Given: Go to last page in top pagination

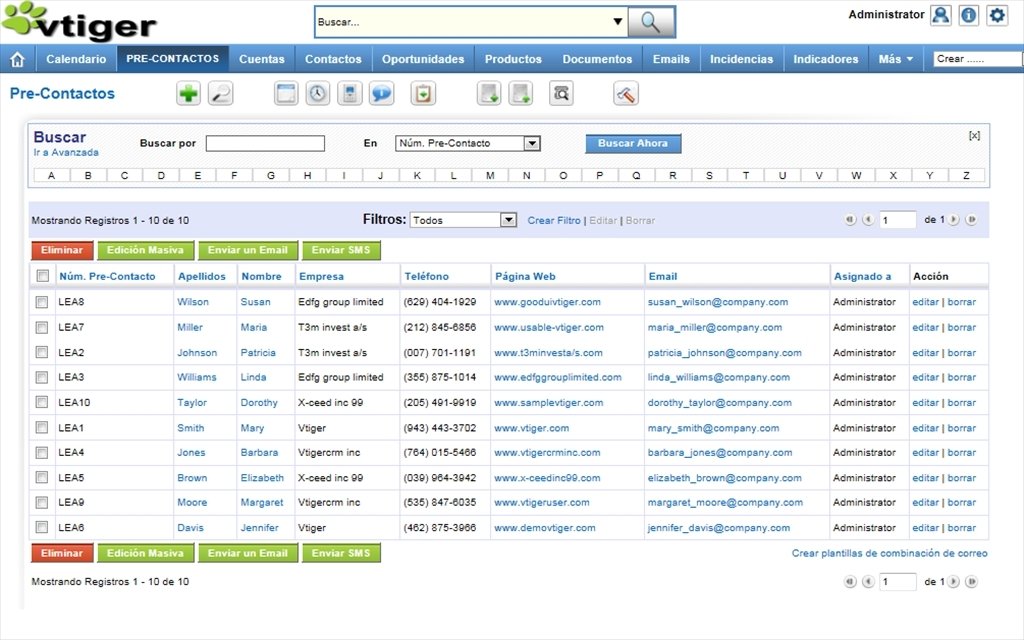Looking at the screenshot, I should [971, 220].
